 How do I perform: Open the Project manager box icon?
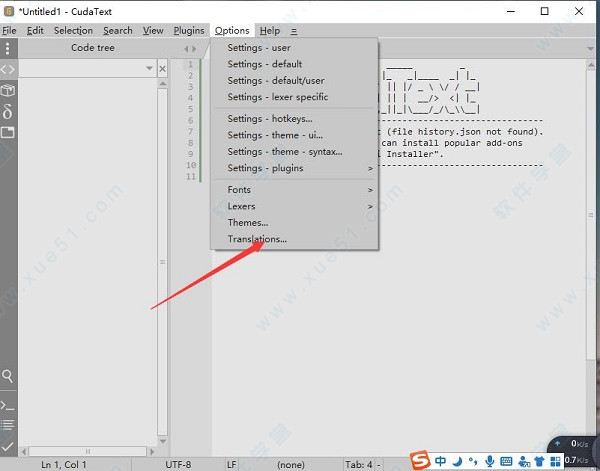click(8, 91)
